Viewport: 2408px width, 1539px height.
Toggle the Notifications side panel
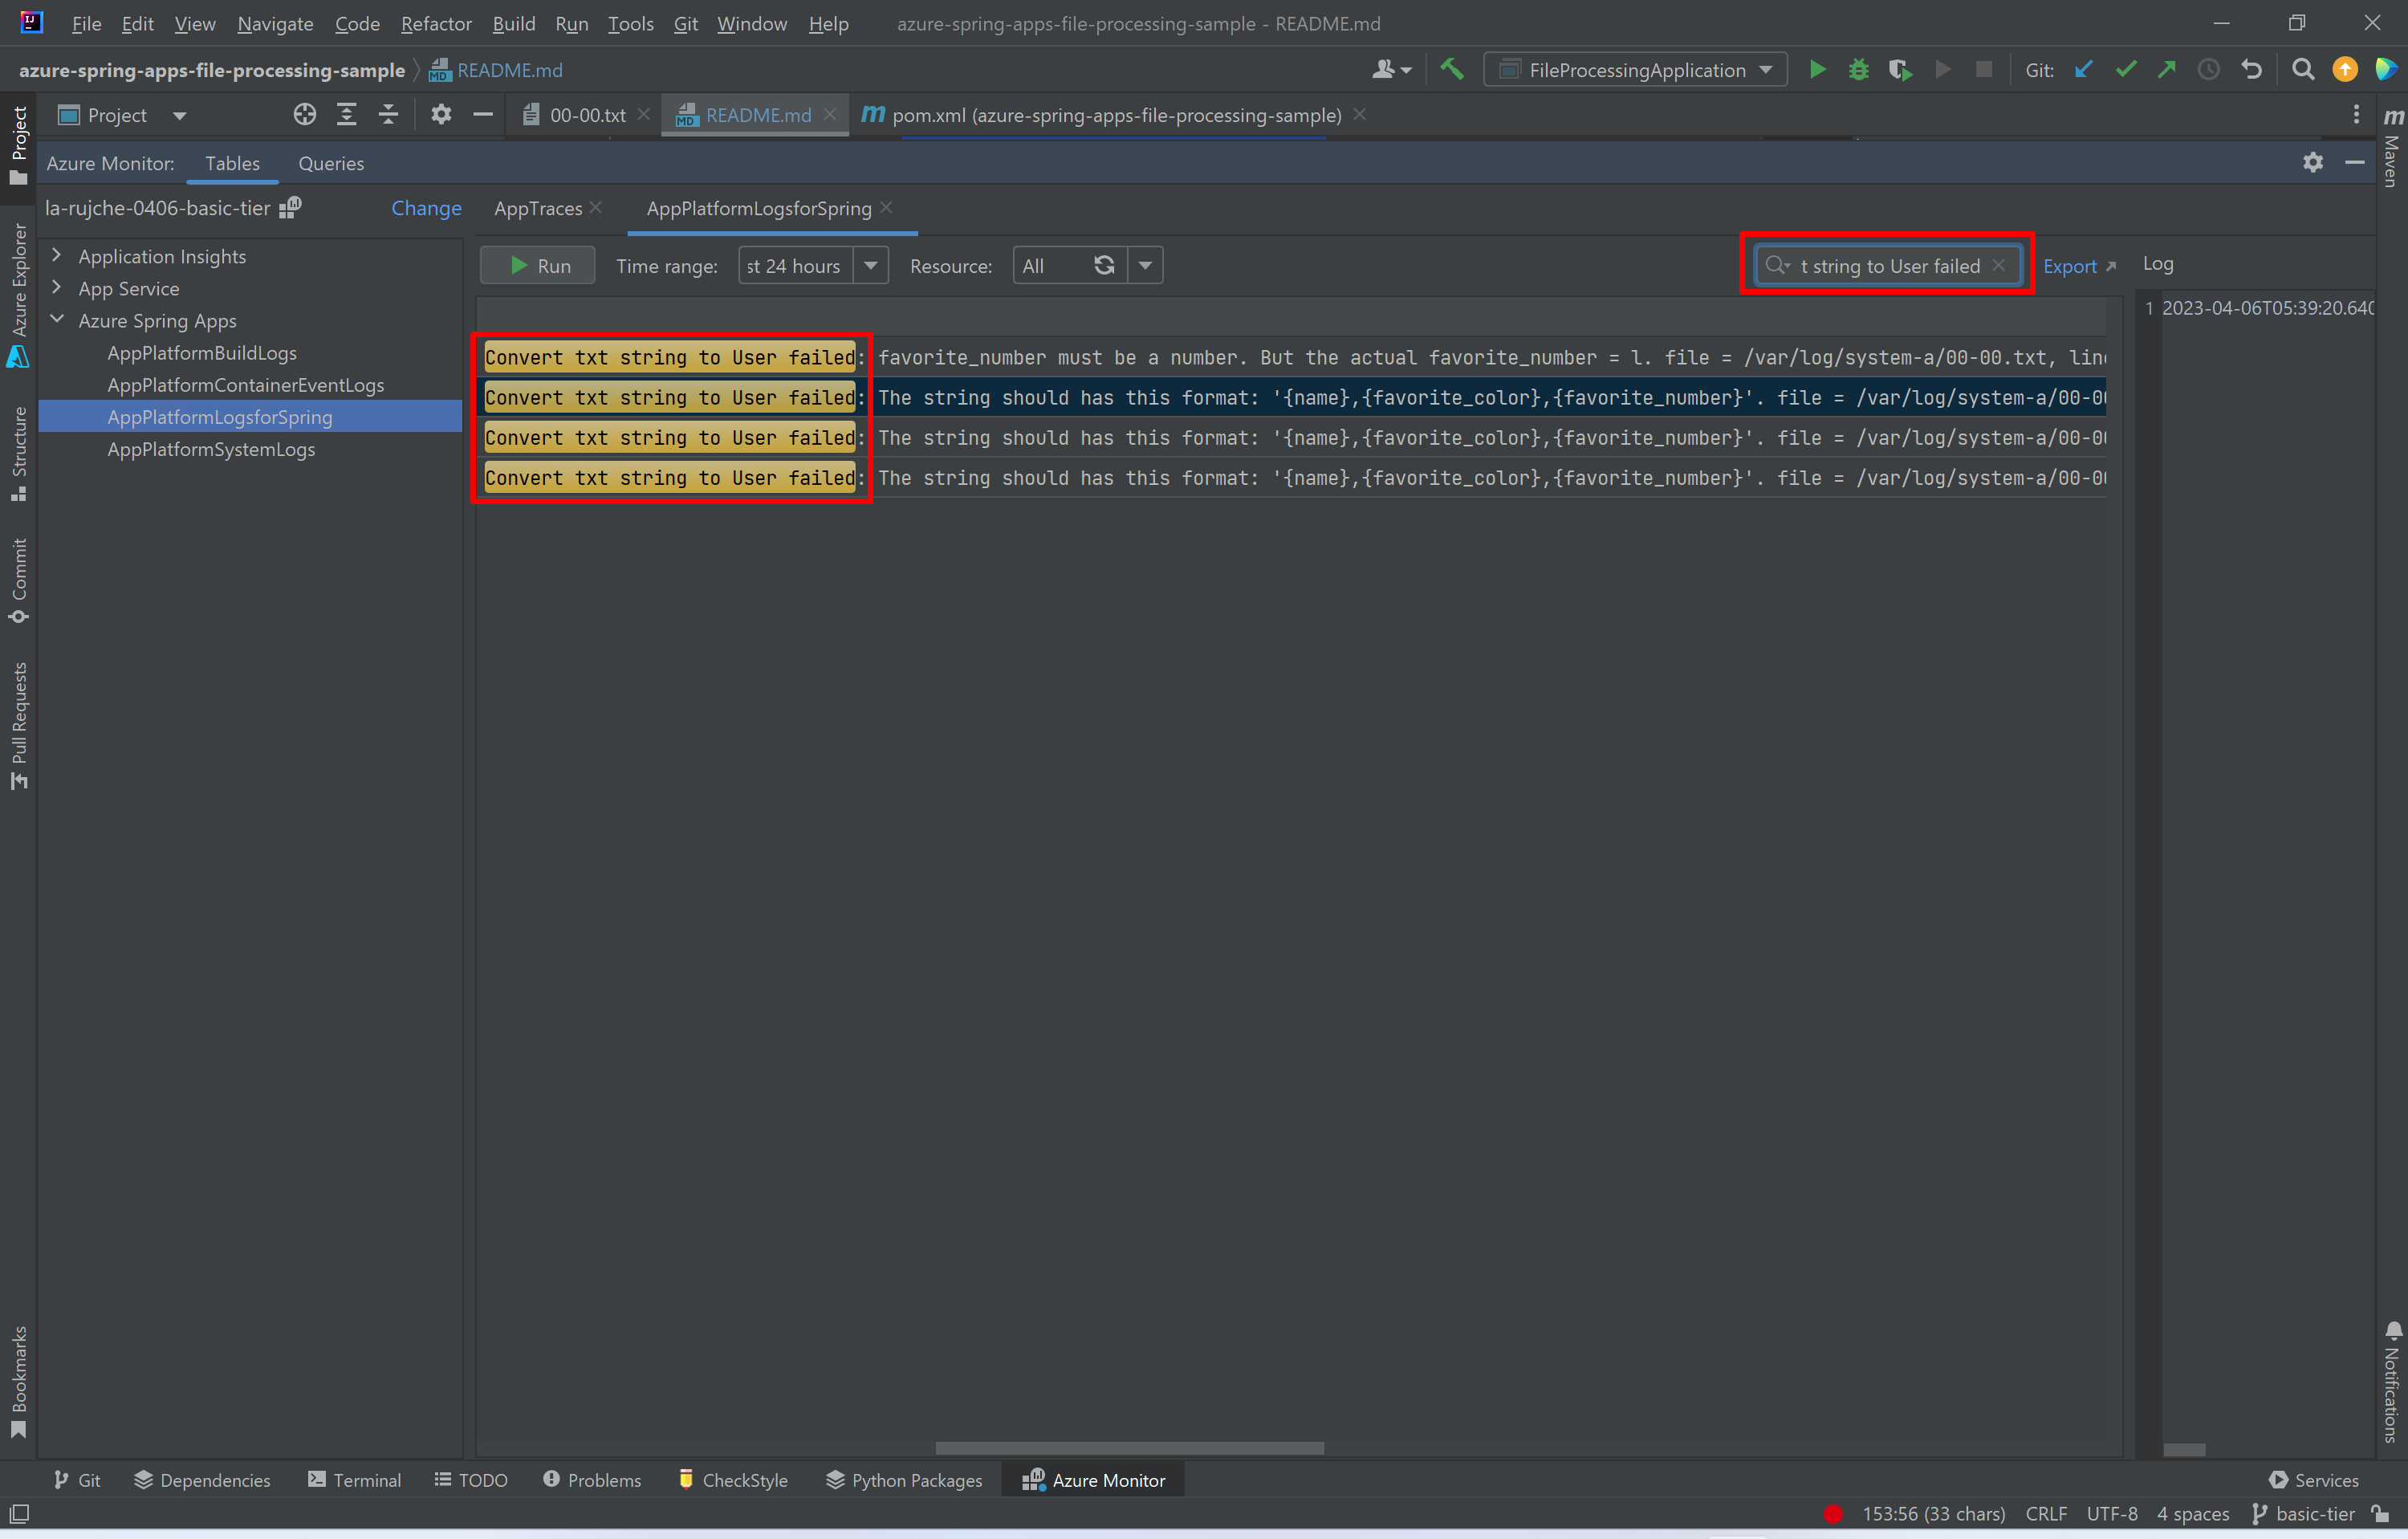pos(2392,1382)
